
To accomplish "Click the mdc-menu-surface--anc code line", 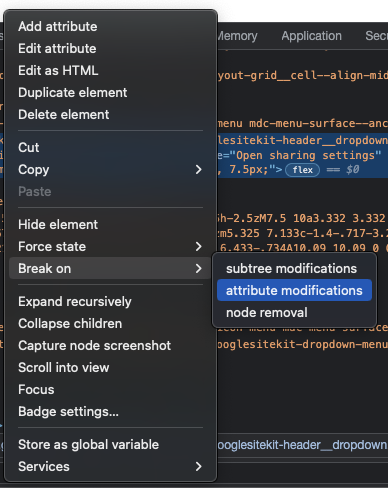I will pyautogui.click(x=303, y=124).
